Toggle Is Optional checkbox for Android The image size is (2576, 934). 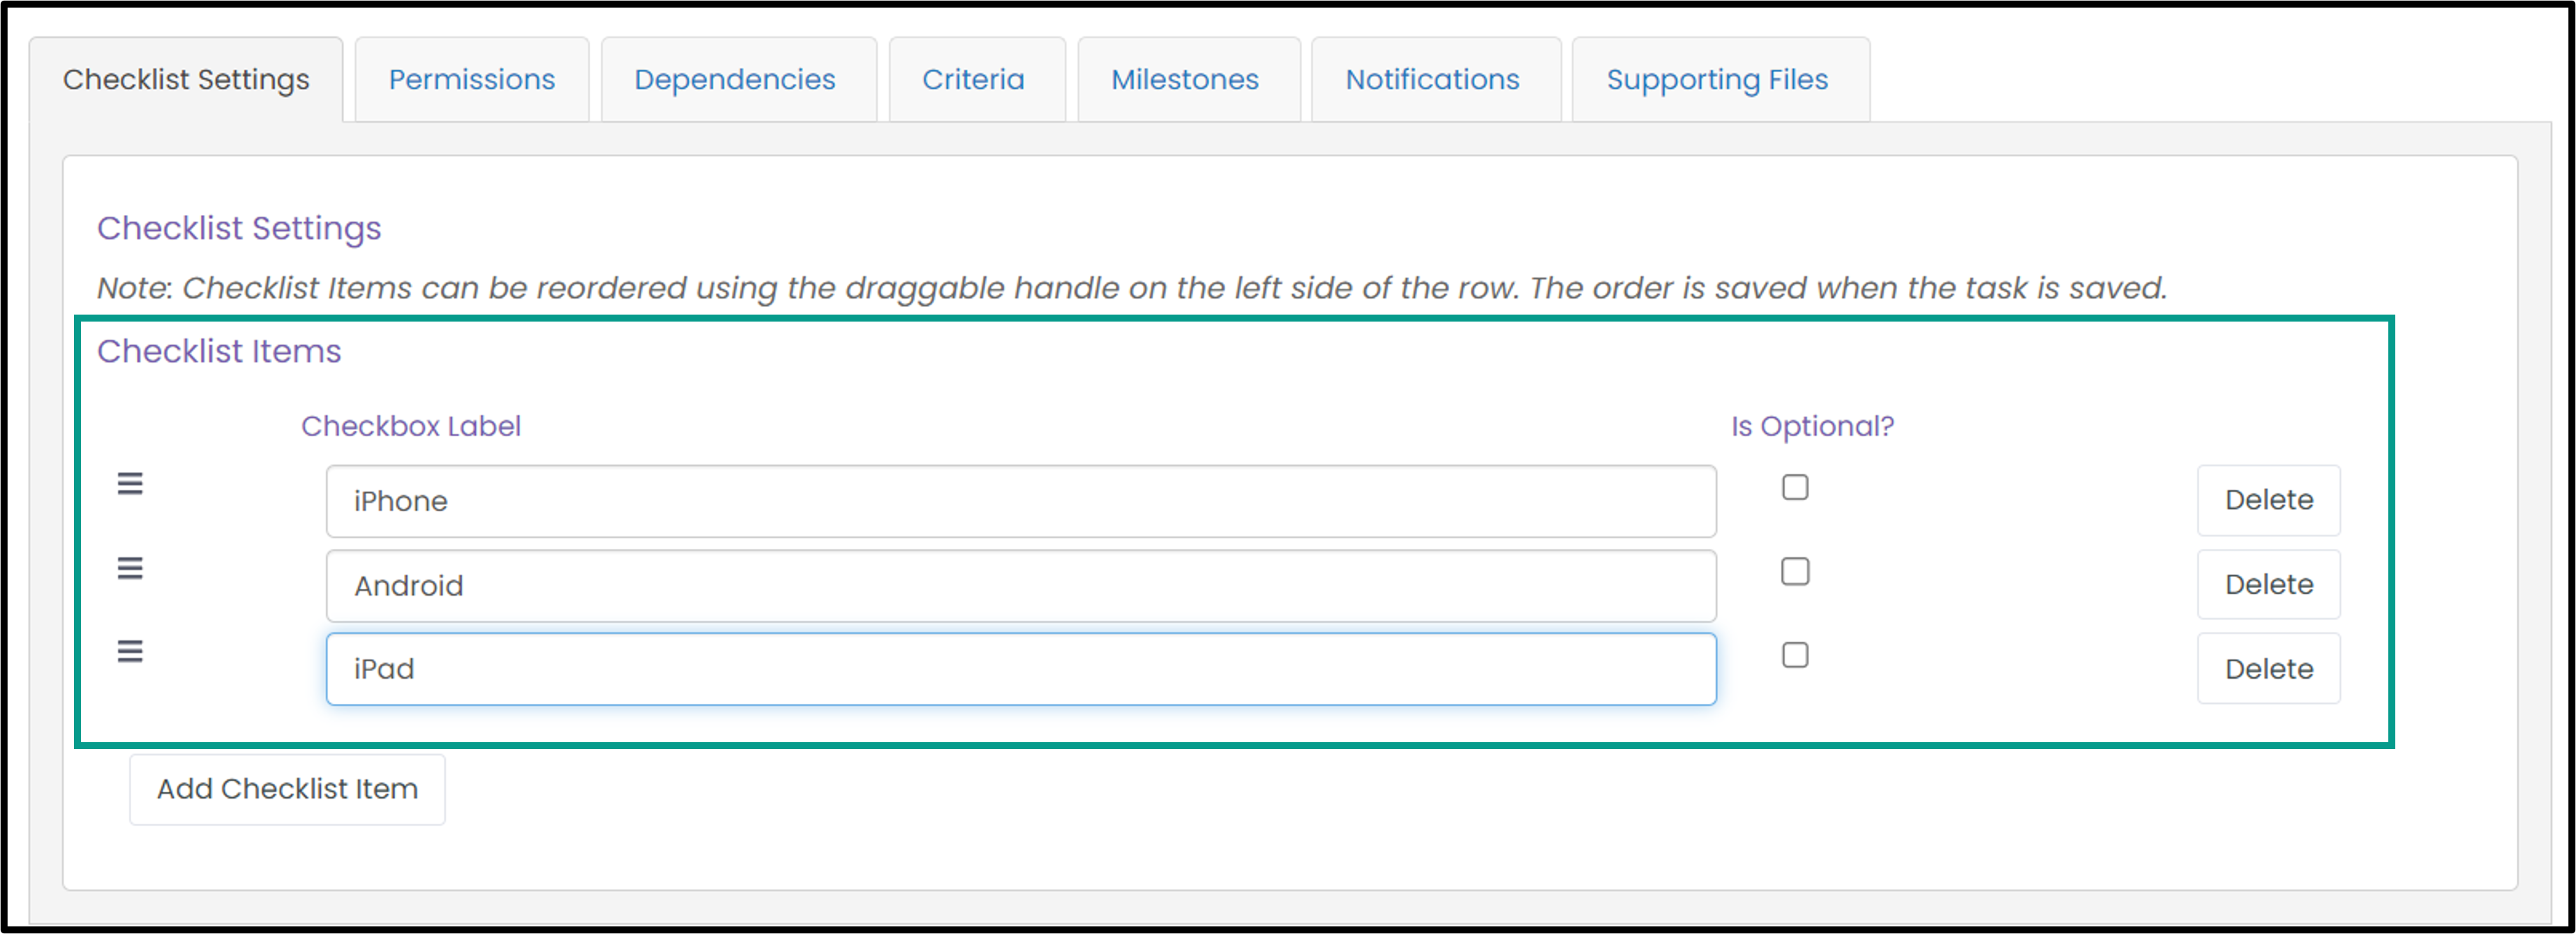[x=1795, y=571]
